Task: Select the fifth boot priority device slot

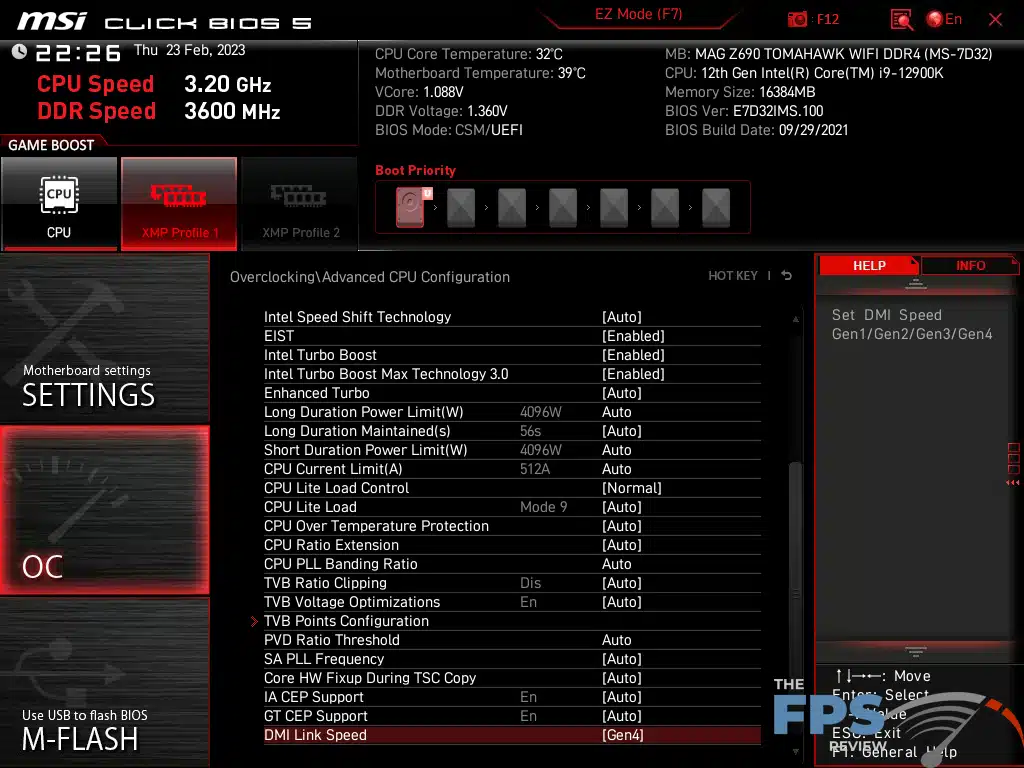Action: pyautogui.click(x=614, y=207)
